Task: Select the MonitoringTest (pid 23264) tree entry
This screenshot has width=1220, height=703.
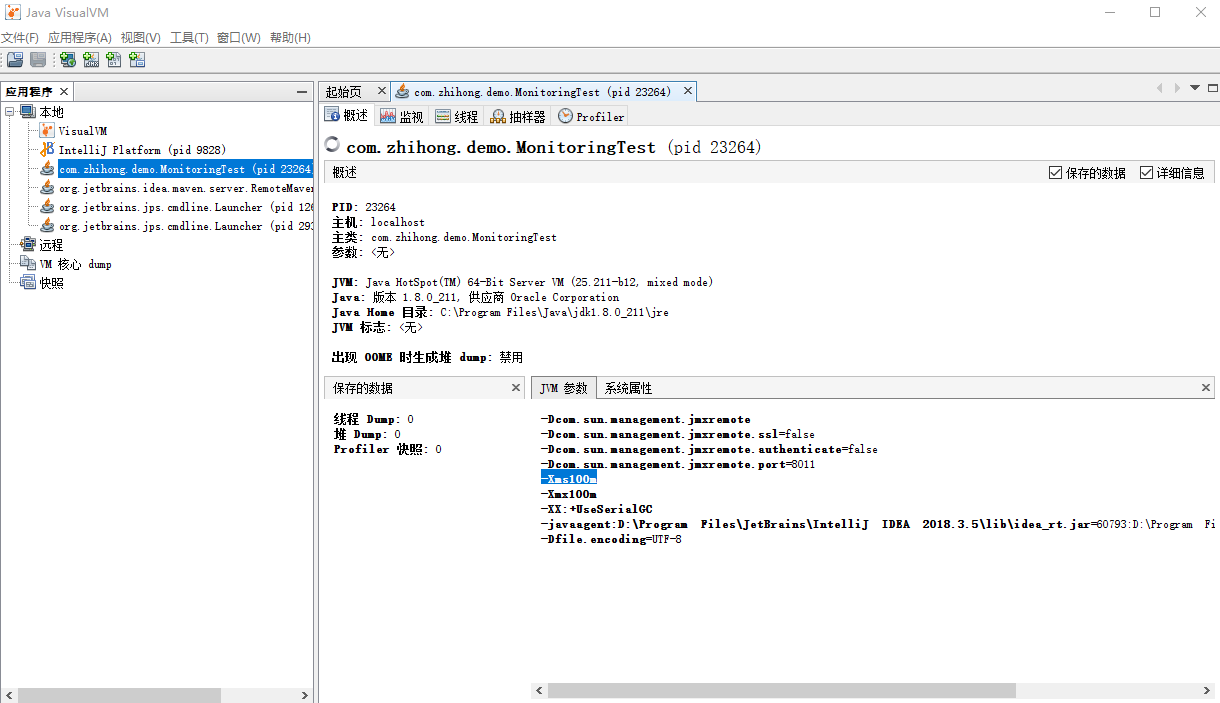Action: point(186,169)
